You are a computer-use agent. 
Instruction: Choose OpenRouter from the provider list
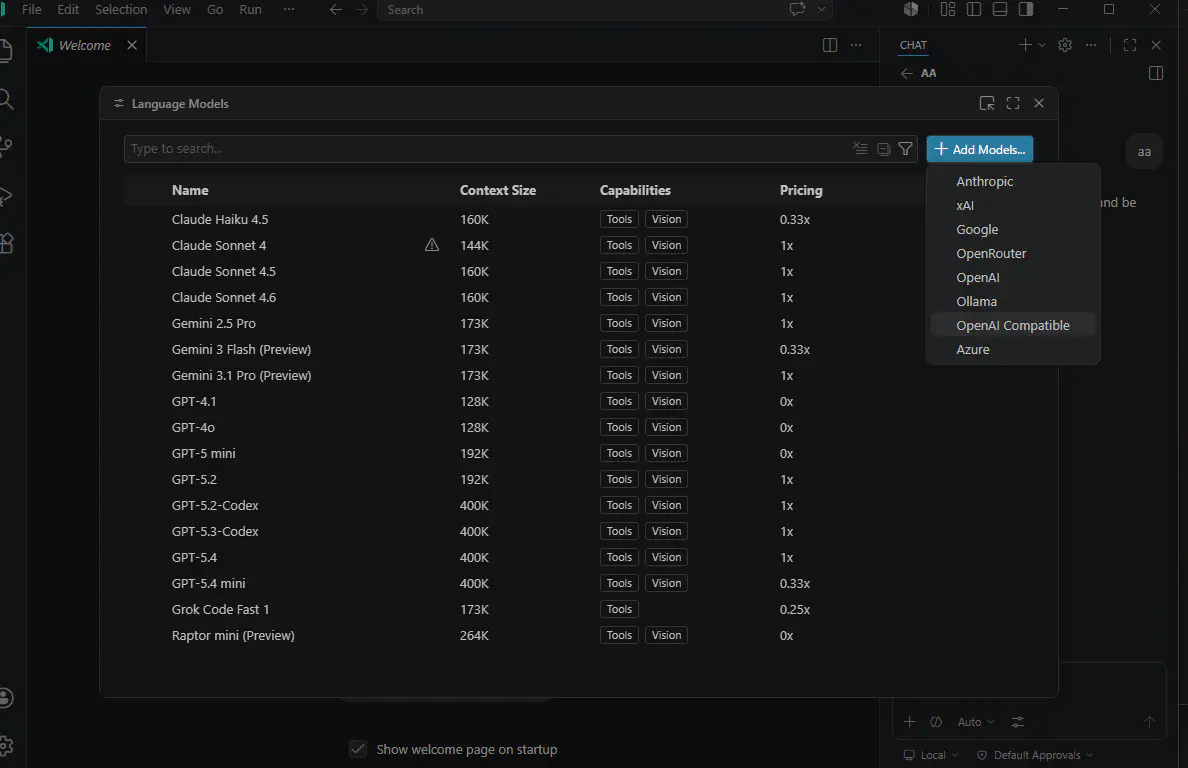coord(1013,253)
